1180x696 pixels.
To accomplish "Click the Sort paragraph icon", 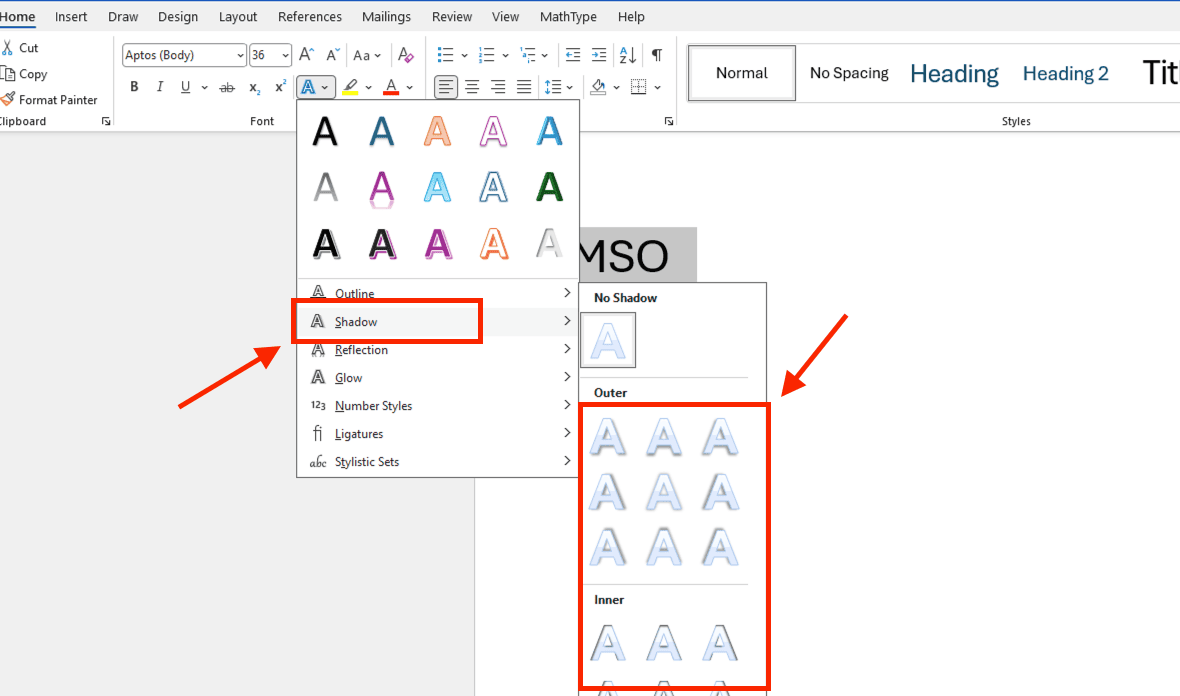I will point(627,55).
